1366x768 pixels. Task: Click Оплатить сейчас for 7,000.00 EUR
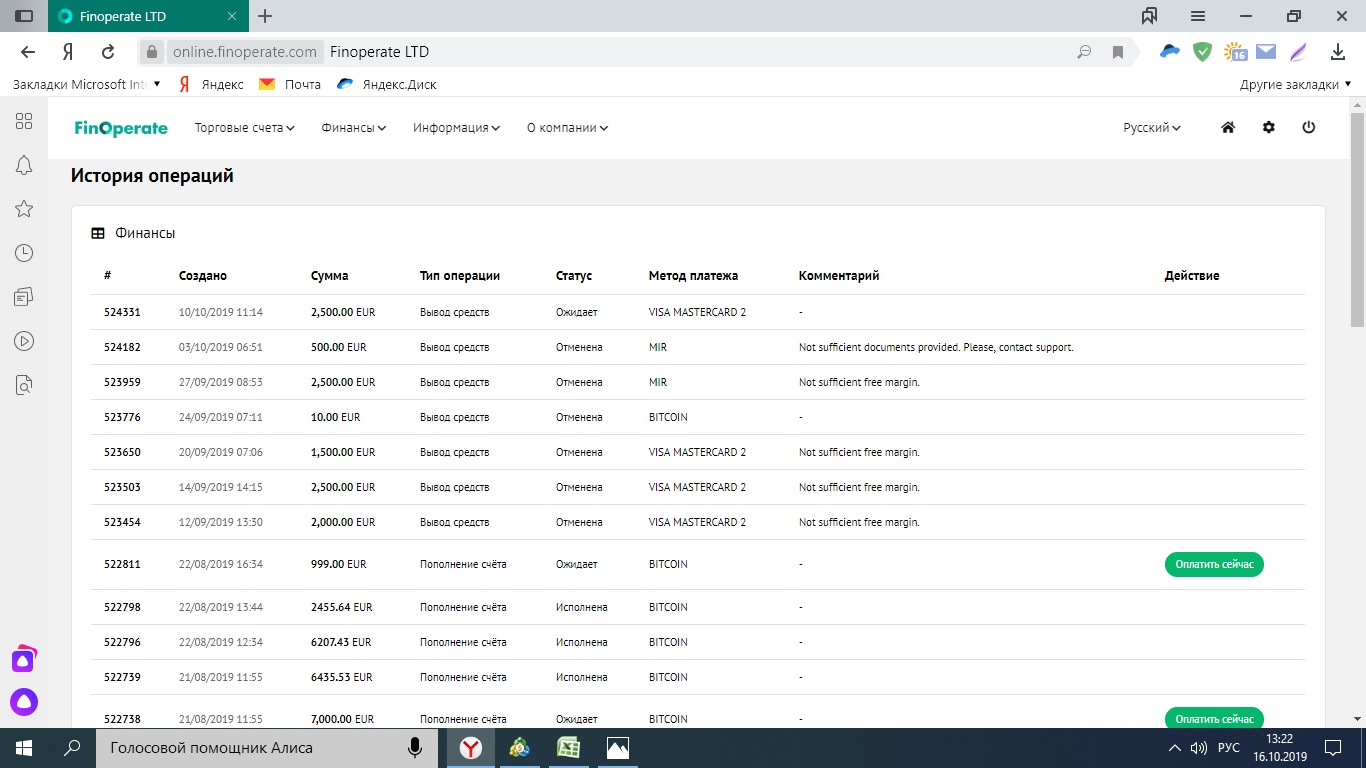tap(1214, 719)
